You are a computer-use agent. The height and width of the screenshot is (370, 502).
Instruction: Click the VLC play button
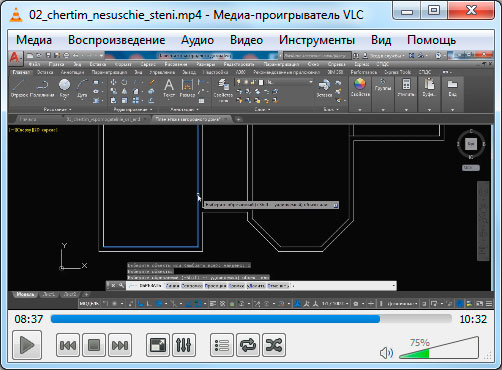click(x=27, y=345)
